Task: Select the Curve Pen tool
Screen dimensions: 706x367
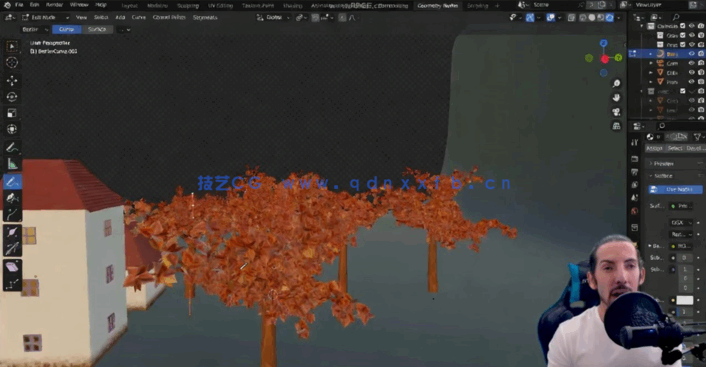Action: [x=12, y=198]
